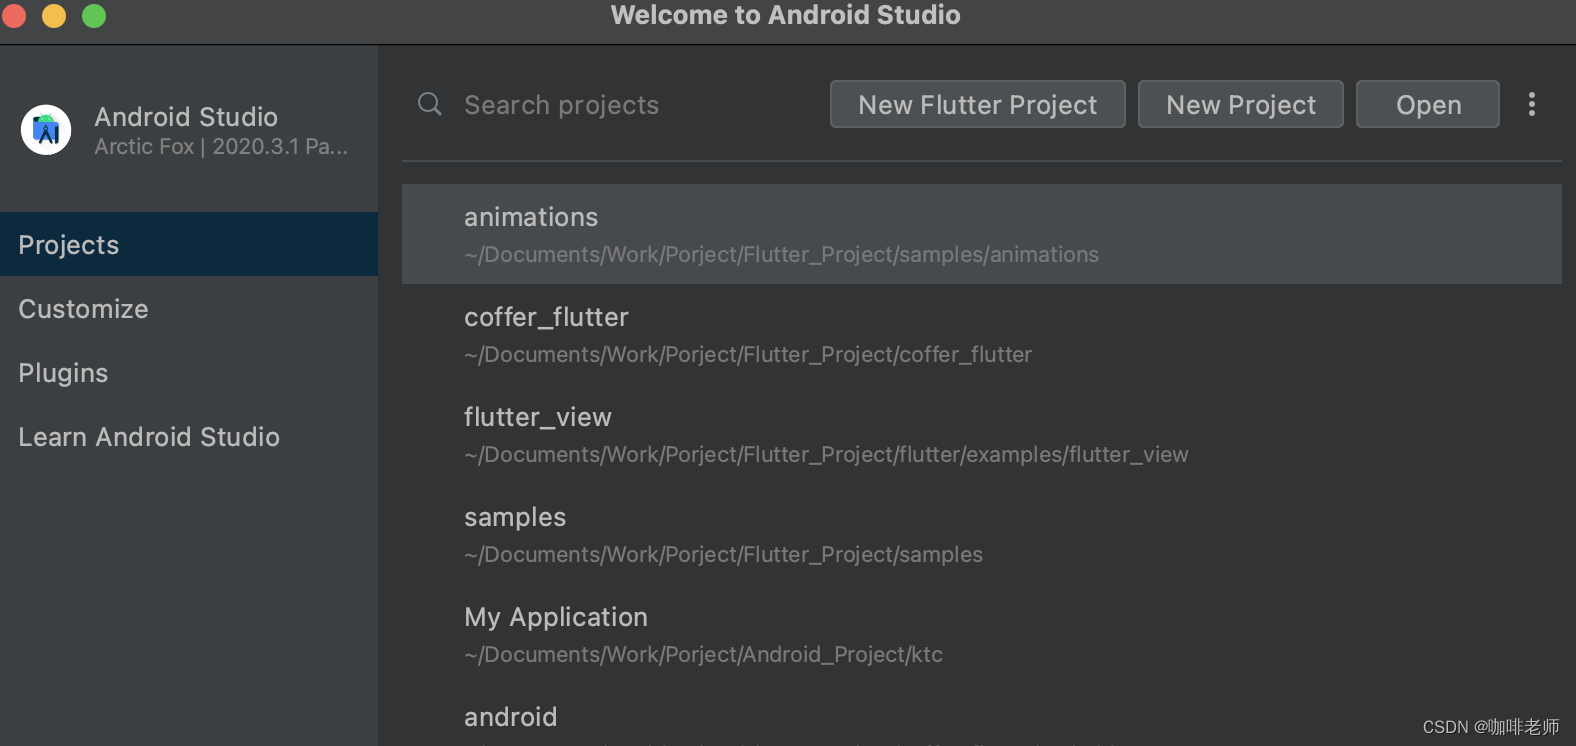
Task: Click the Open button
Action: [x=1427, y=104]
